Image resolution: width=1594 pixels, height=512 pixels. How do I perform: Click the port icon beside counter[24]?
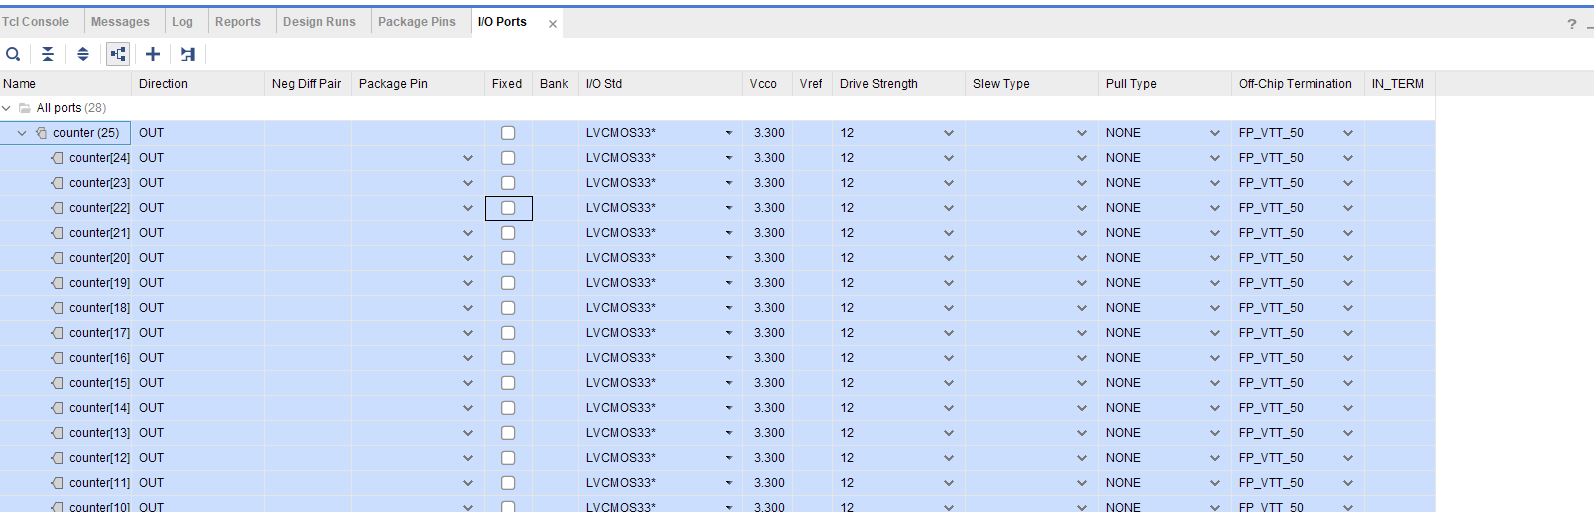point(58,158)
